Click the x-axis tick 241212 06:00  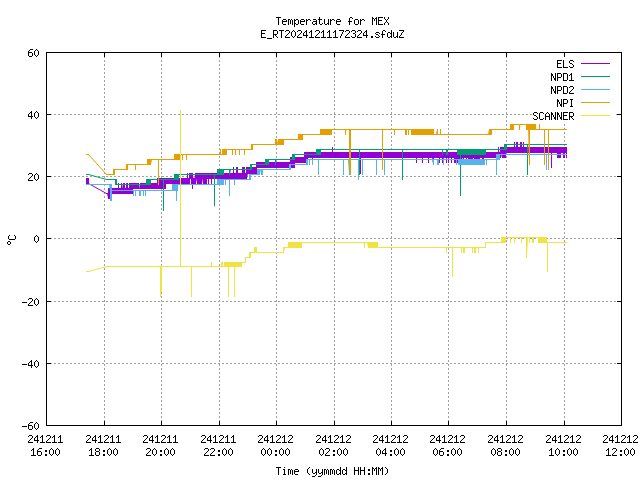point(448,446)
